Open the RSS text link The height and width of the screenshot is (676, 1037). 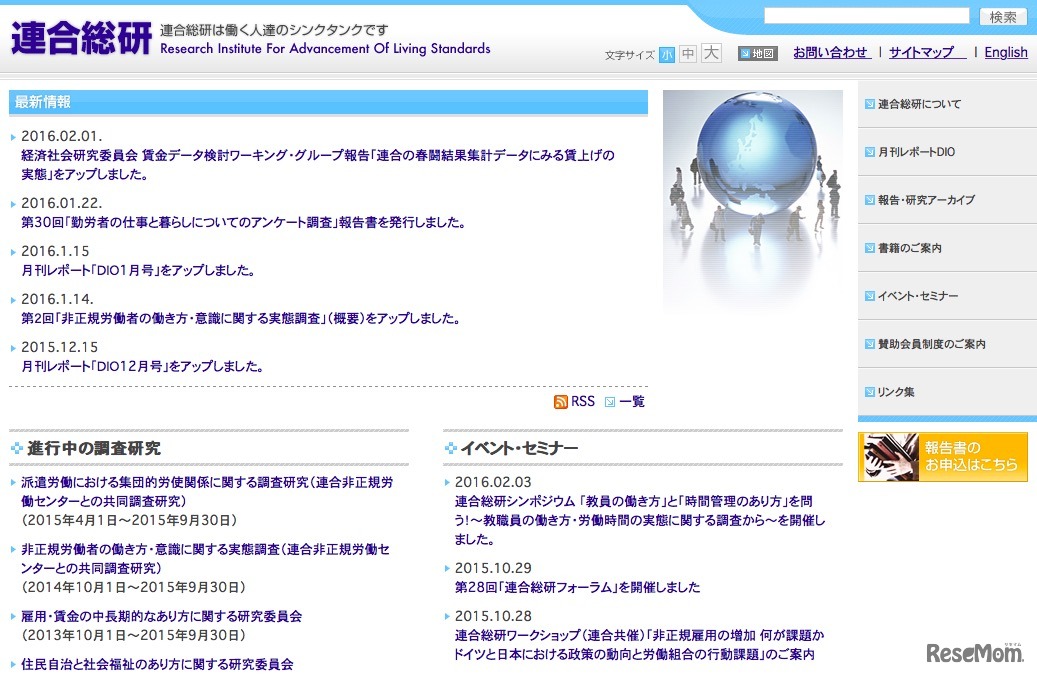[583, 401]
